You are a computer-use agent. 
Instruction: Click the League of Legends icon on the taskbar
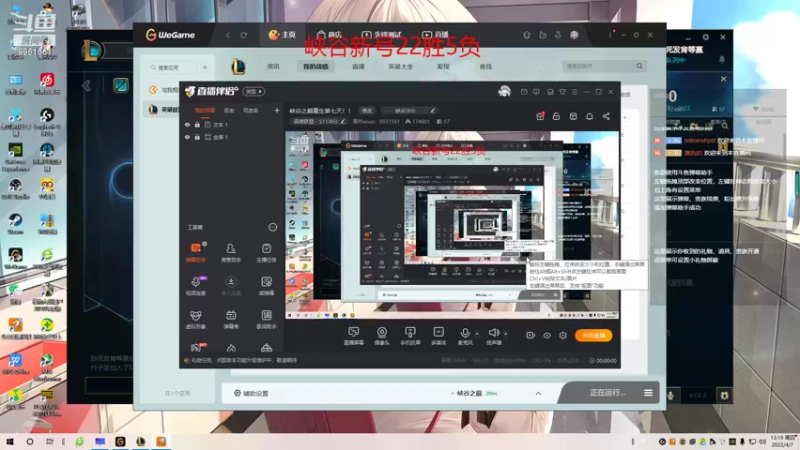(x=141, y=442)
